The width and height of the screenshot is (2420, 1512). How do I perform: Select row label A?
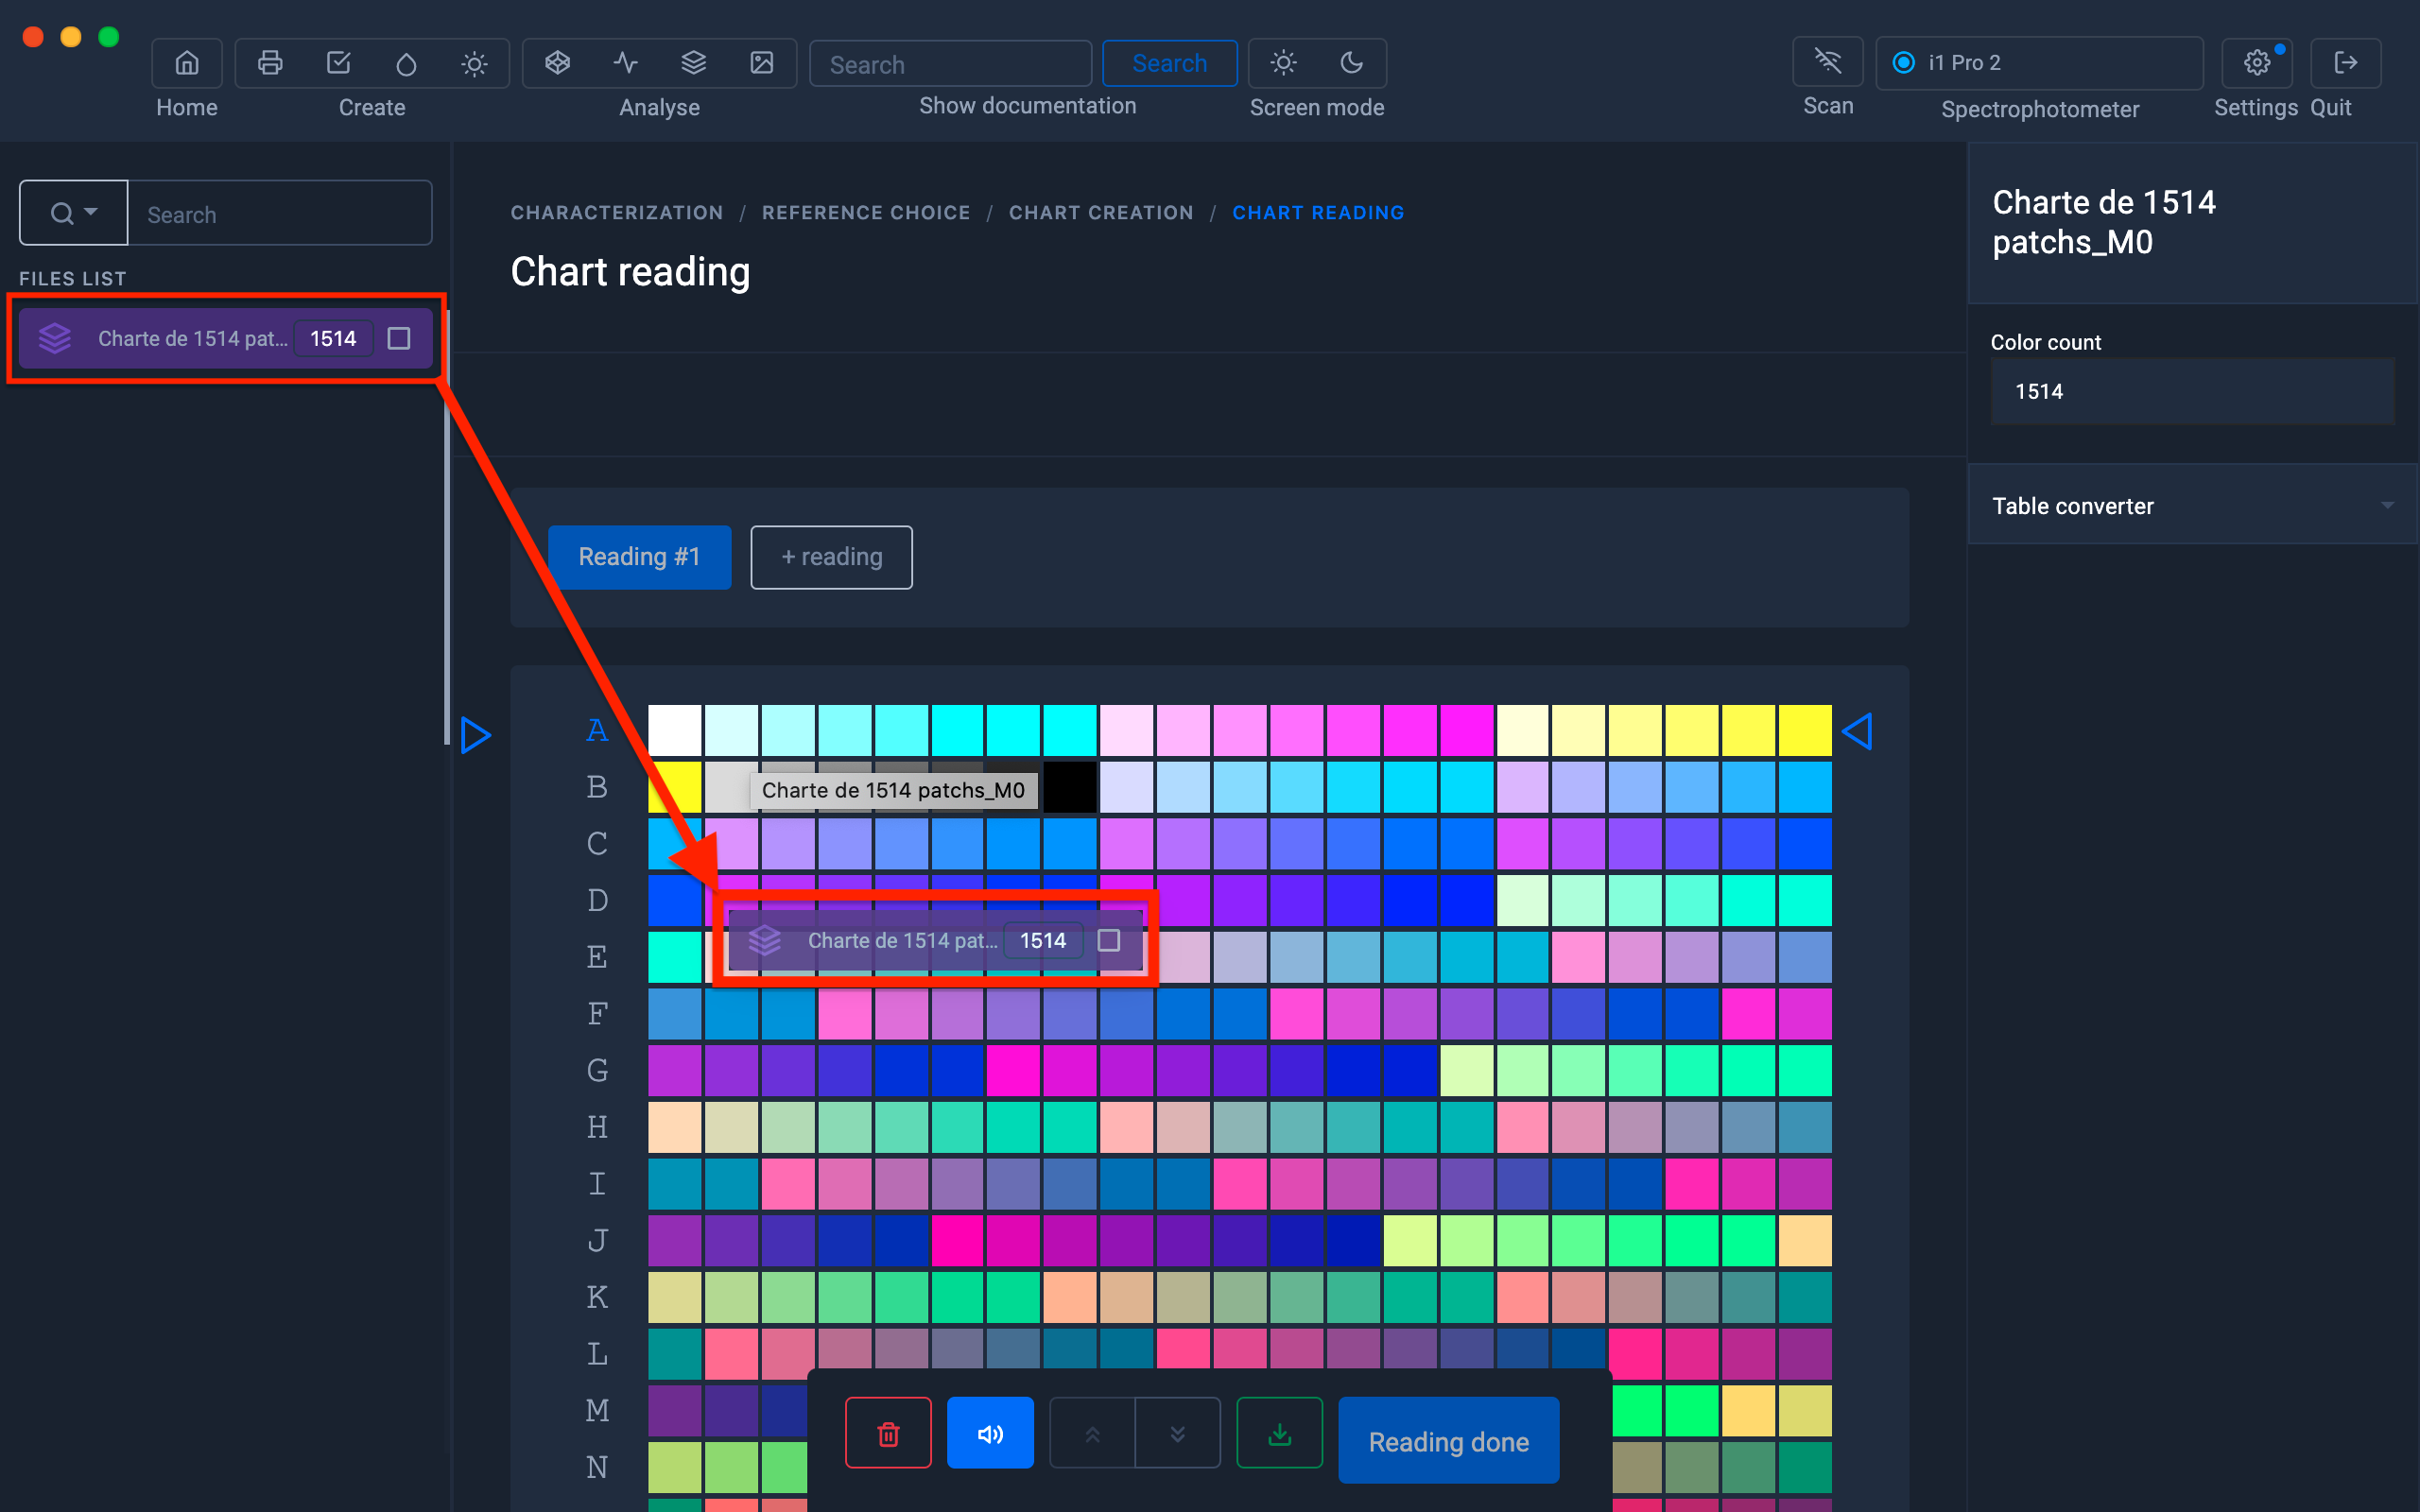[x=597, y=731]
